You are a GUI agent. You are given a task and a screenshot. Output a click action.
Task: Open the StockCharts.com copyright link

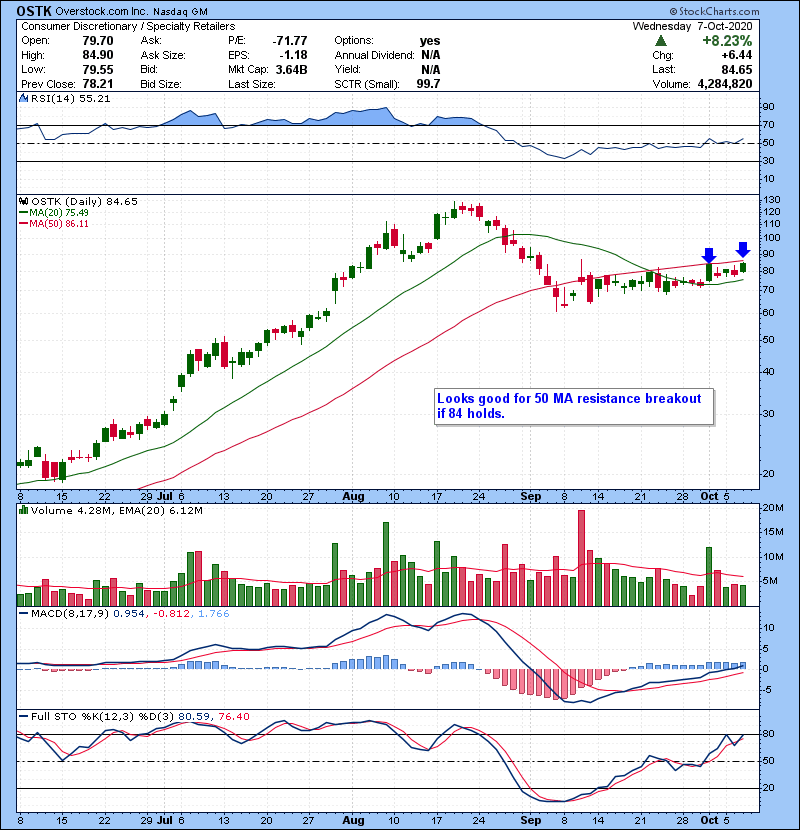pyautogui.click(x=714, y=11)
